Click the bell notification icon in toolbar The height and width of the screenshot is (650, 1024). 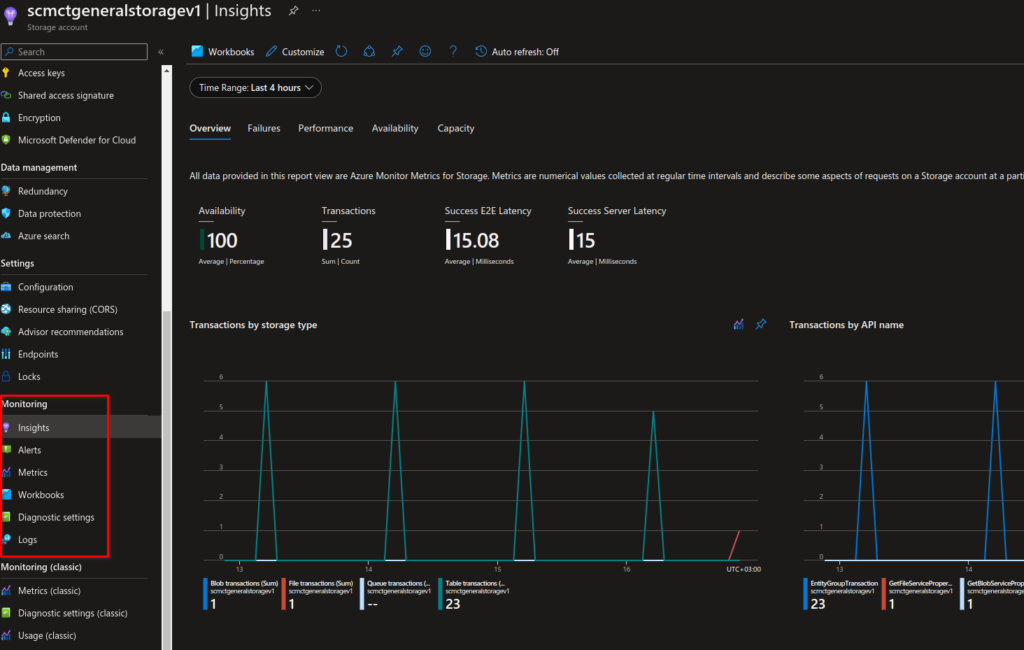coord(369,51)
